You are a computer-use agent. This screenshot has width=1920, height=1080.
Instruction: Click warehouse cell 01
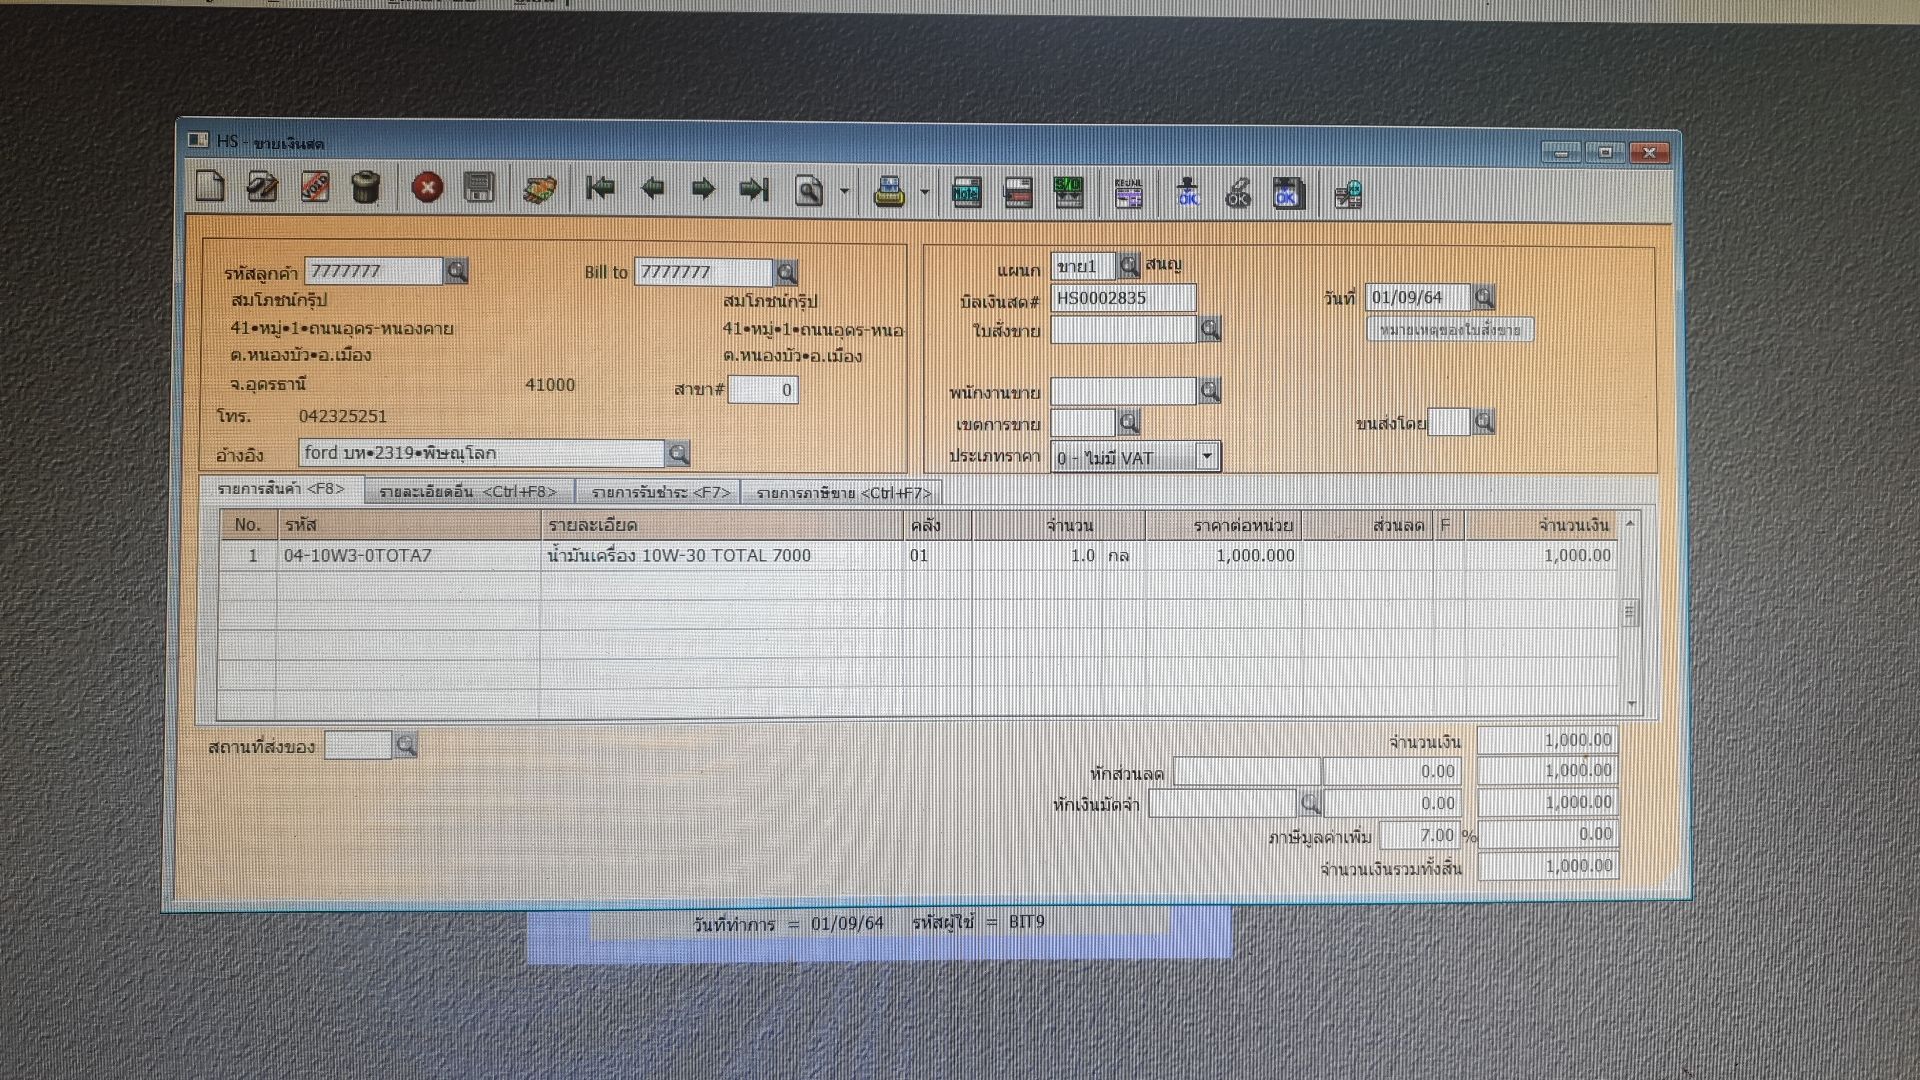[x=937, y=555]
